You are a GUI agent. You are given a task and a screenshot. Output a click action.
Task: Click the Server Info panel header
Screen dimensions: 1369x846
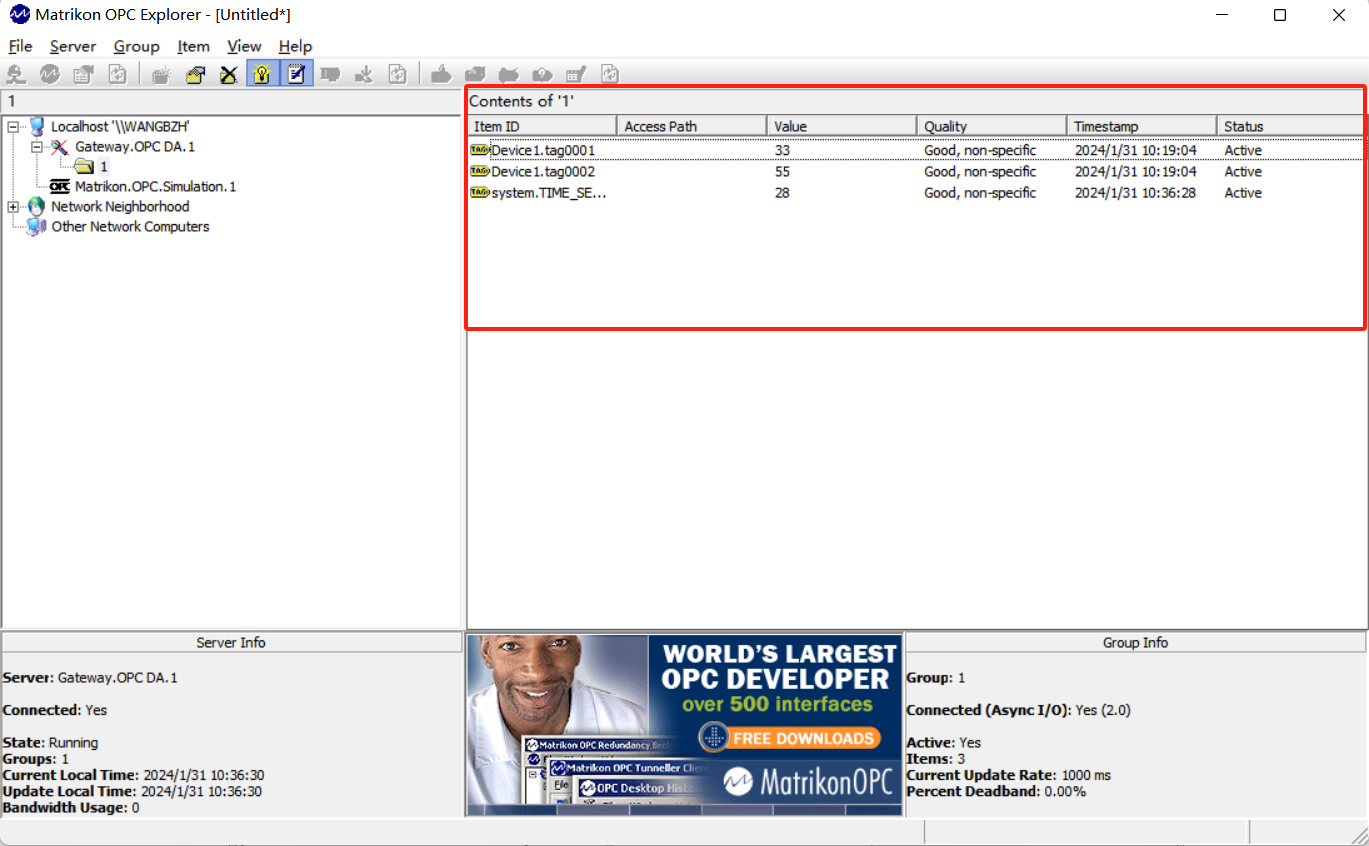point(231,642)
